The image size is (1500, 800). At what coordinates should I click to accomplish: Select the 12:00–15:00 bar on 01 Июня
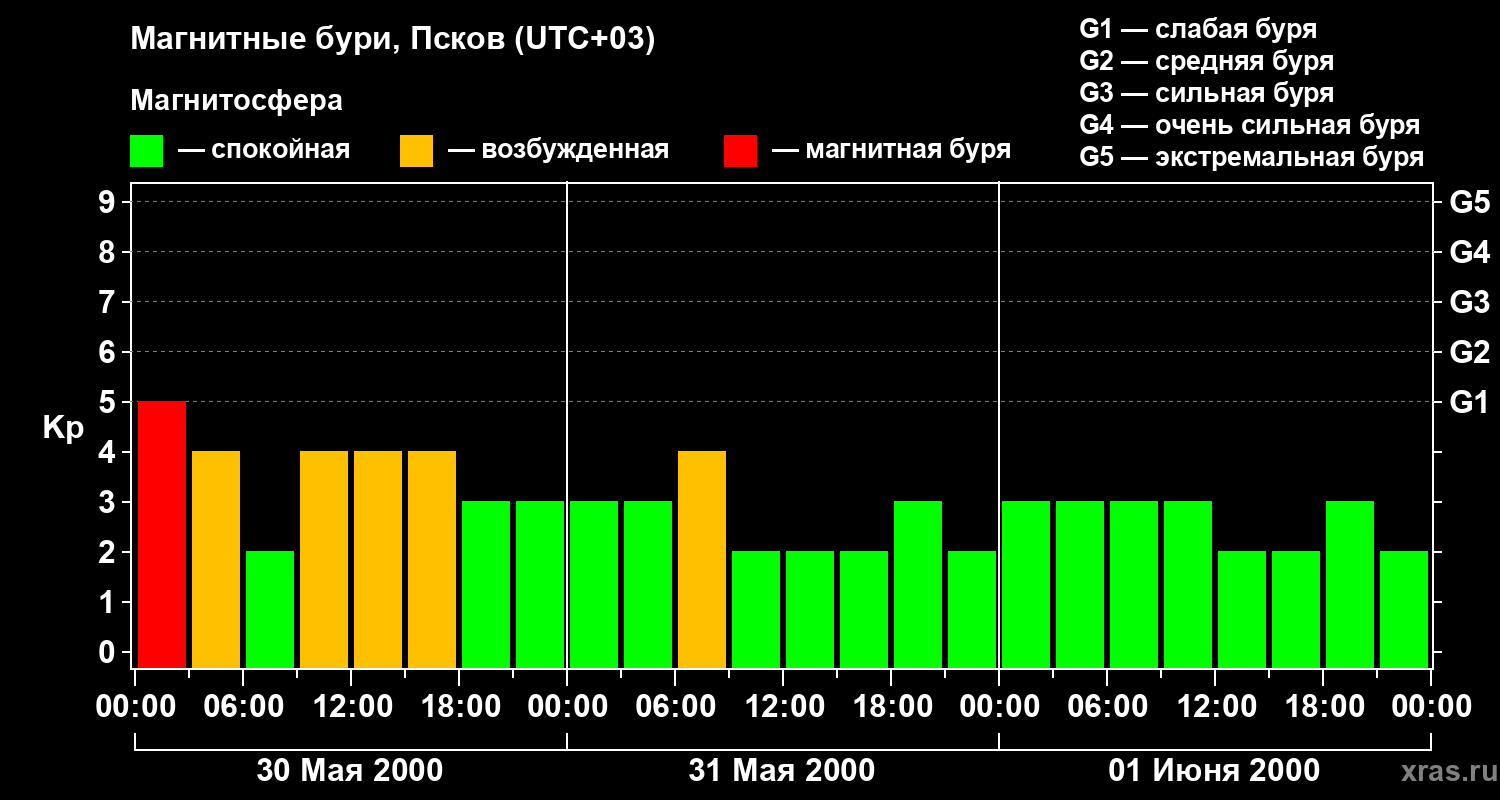tap(1242, 609)
